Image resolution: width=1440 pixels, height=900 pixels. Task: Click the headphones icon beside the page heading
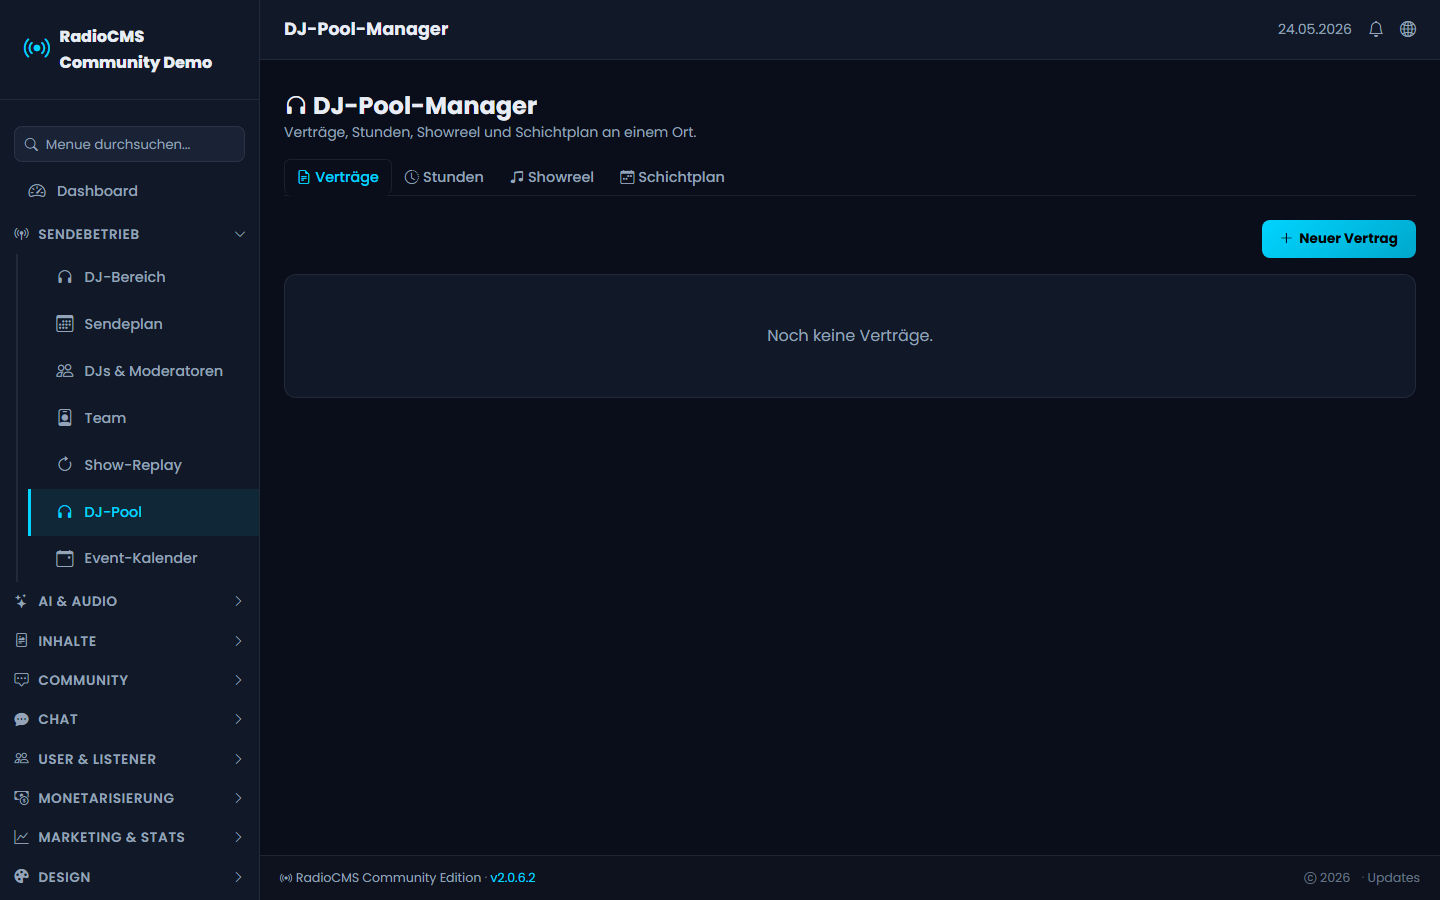coord(296,106)
